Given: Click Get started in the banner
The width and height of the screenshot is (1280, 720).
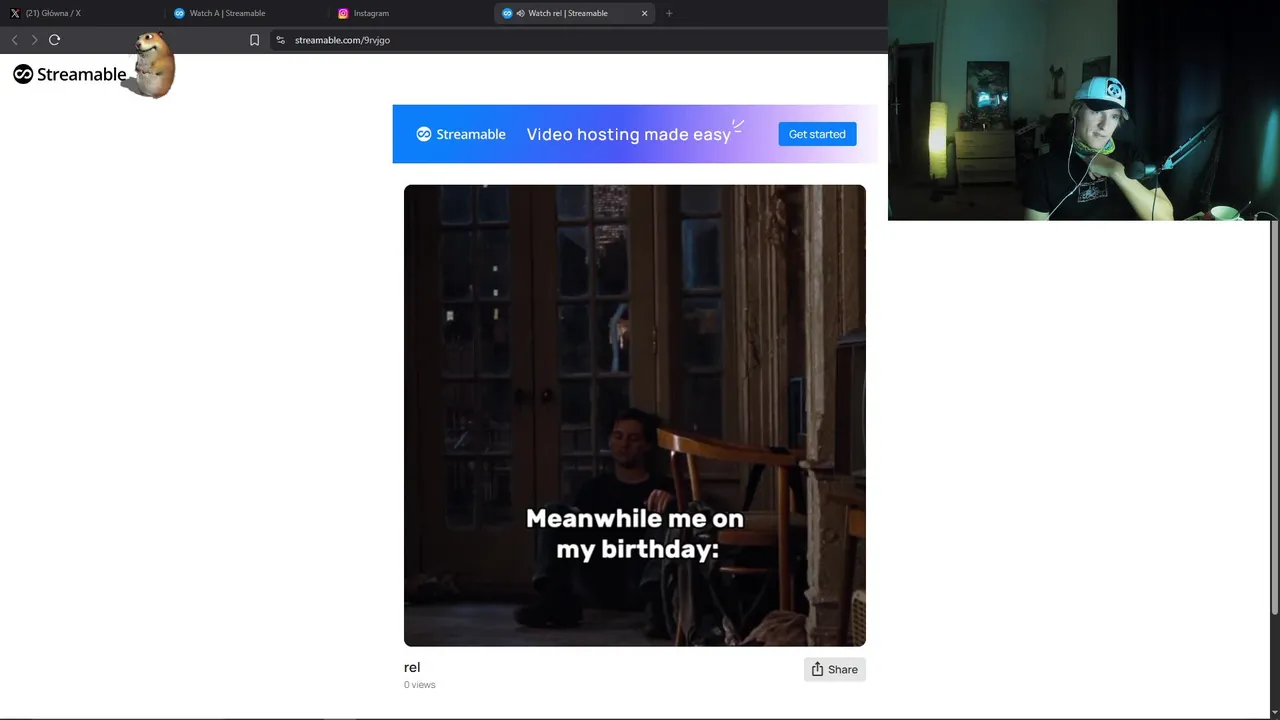Looking at the screenshot, I should (817, 134).
